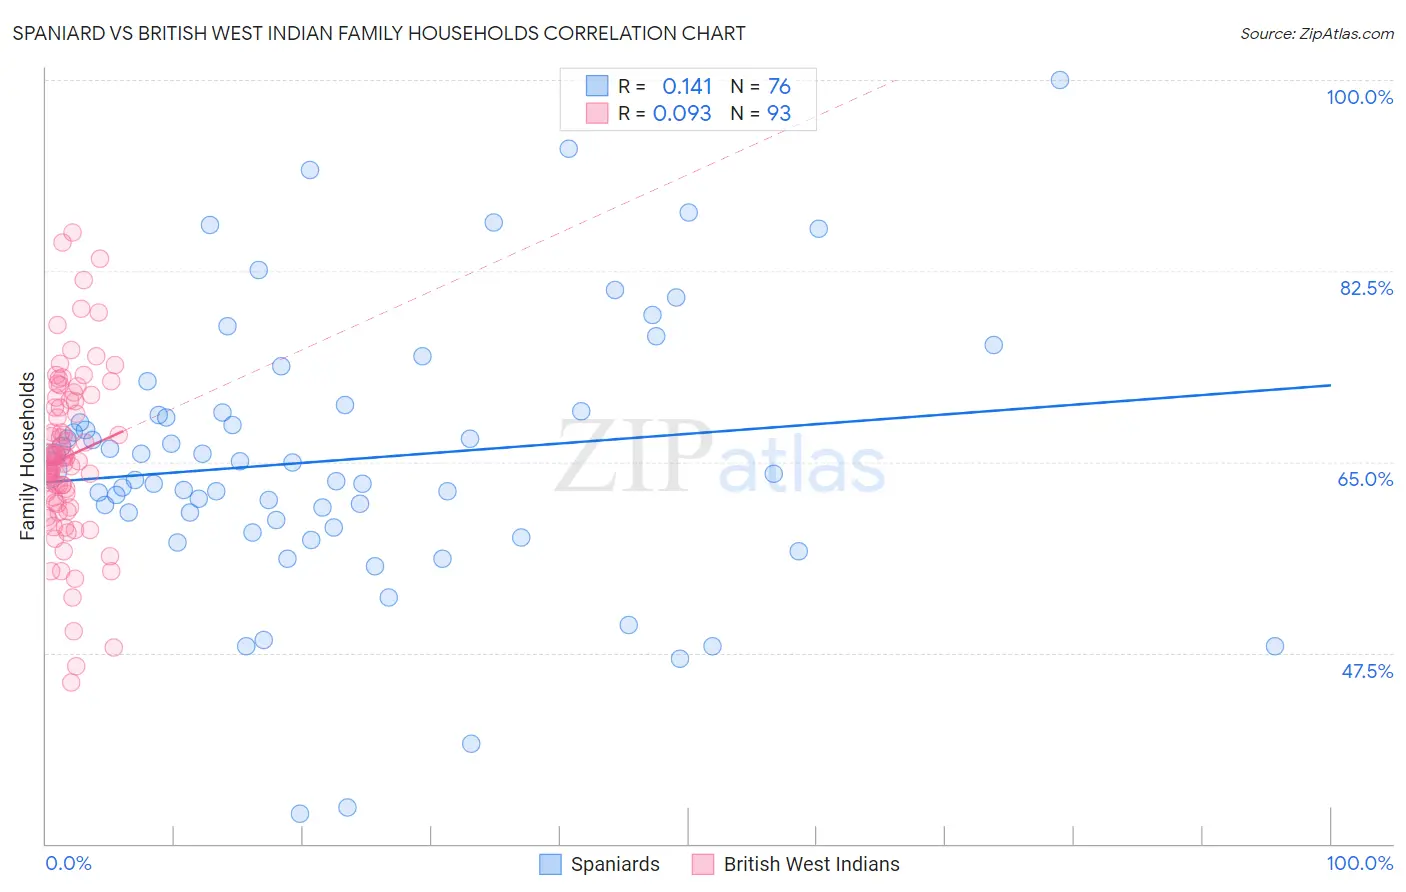The image size is (1406, 892).
Task: Click the pink British West Indians legend swatch
Action: pyautogui.click(x=703, y=864)
